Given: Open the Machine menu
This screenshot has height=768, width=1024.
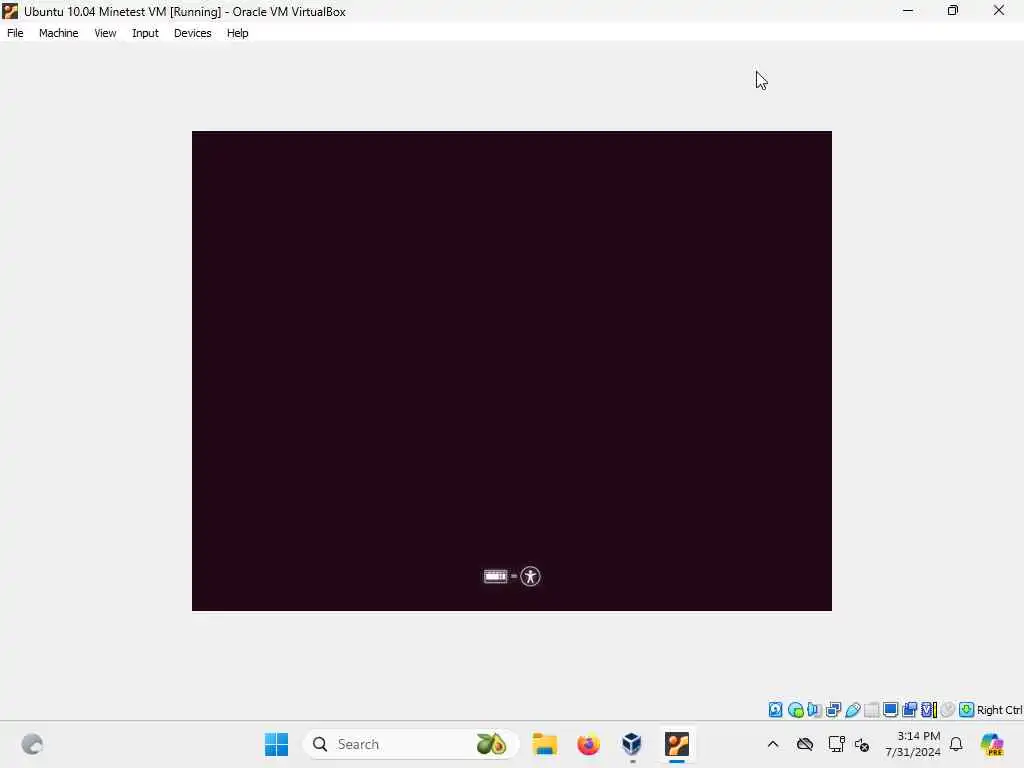Looking at the screenshot, I should coord(58,33).
